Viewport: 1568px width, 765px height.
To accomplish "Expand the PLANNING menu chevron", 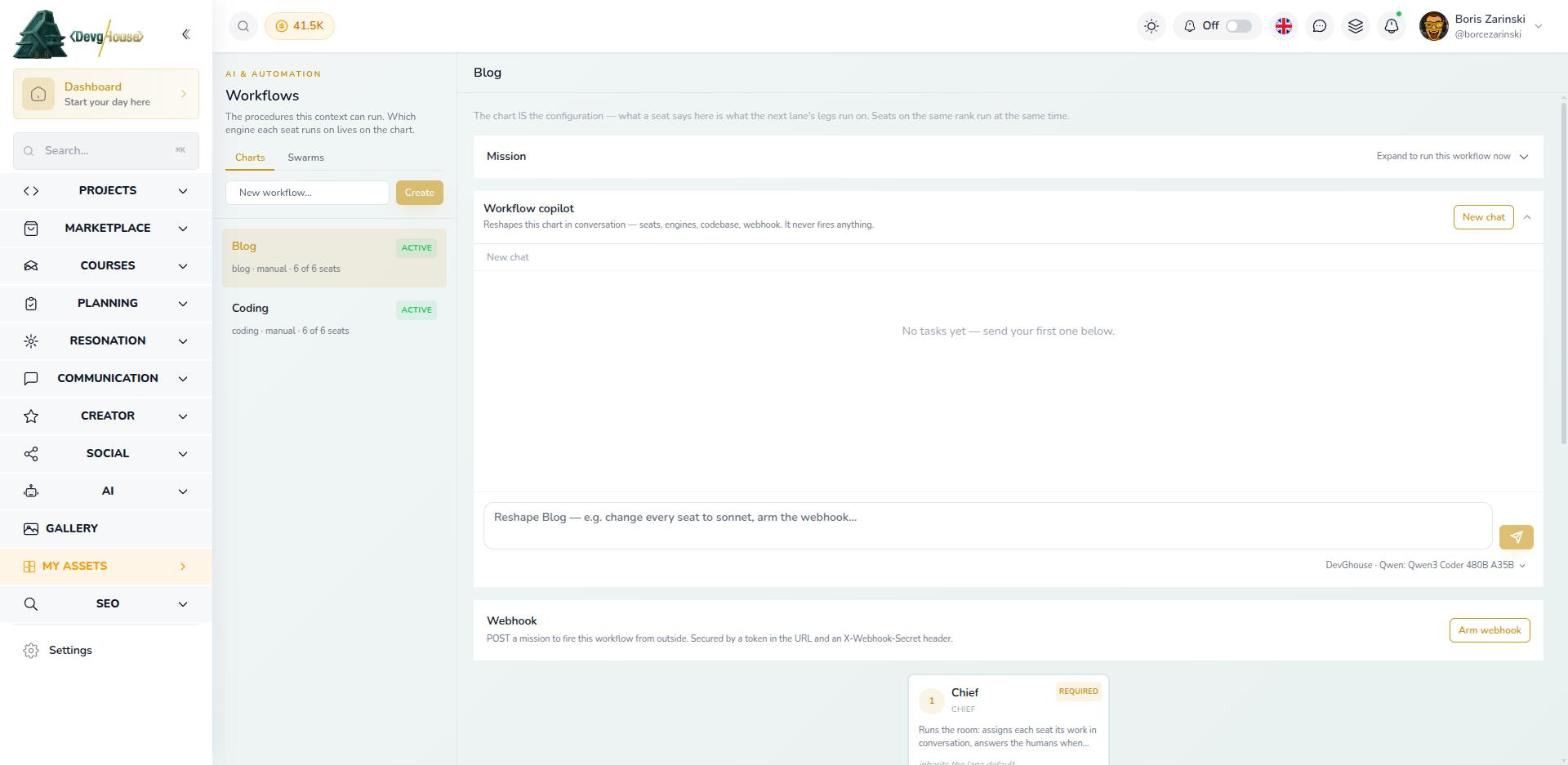I will coord(182,303).
